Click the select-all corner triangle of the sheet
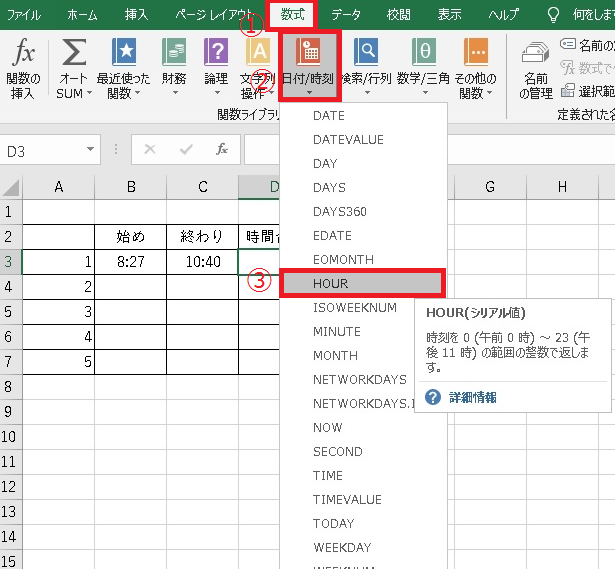The width and height of the screenshot is (615, 569). (11, 187)
